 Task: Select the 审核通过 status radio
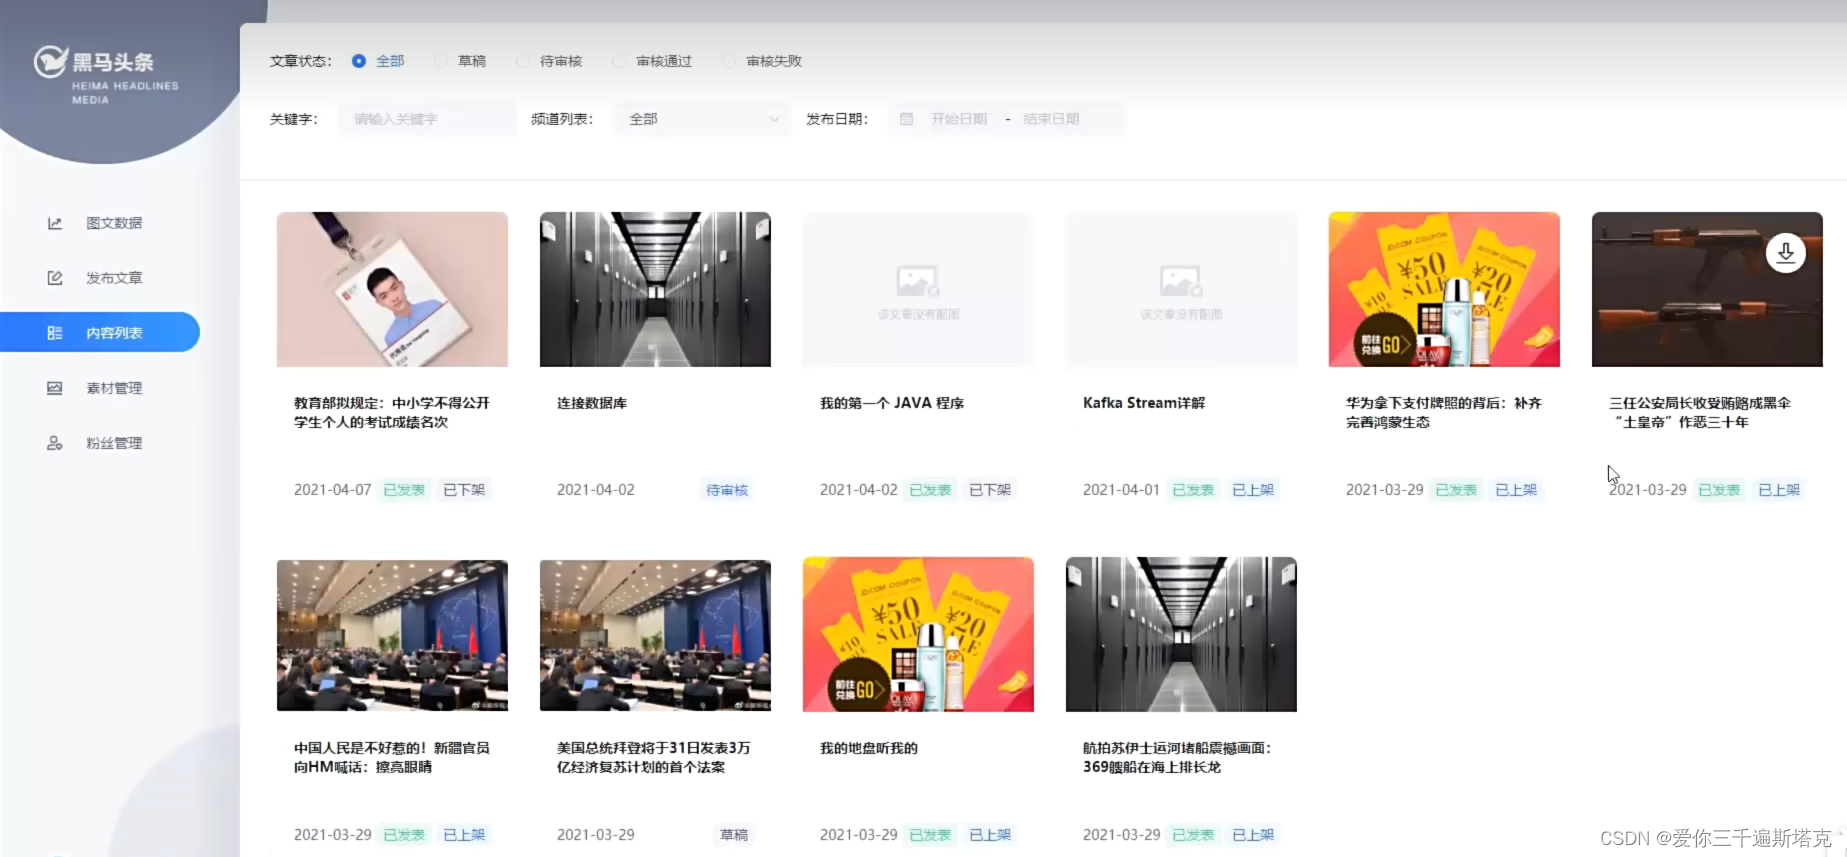(619, 61)
